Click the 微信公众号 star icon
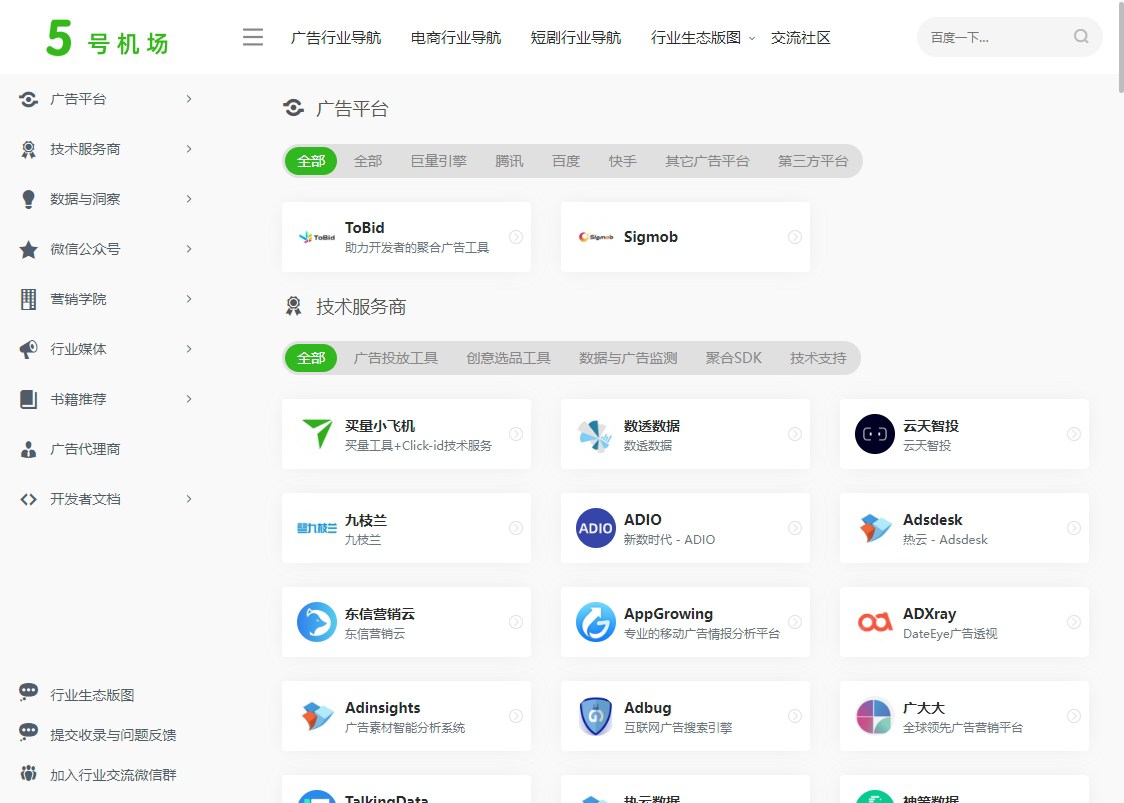 [x=29, y=250]
